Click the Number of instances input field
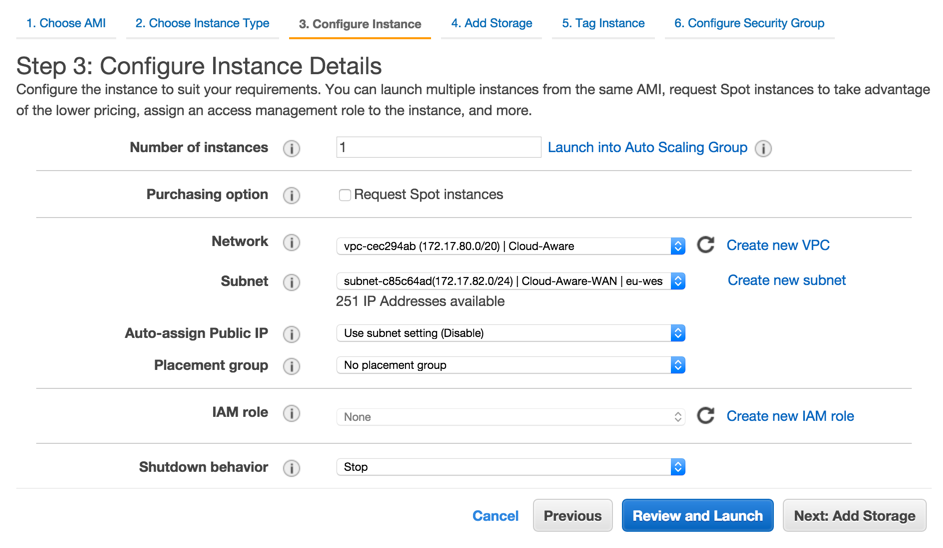 pos(438,148)
